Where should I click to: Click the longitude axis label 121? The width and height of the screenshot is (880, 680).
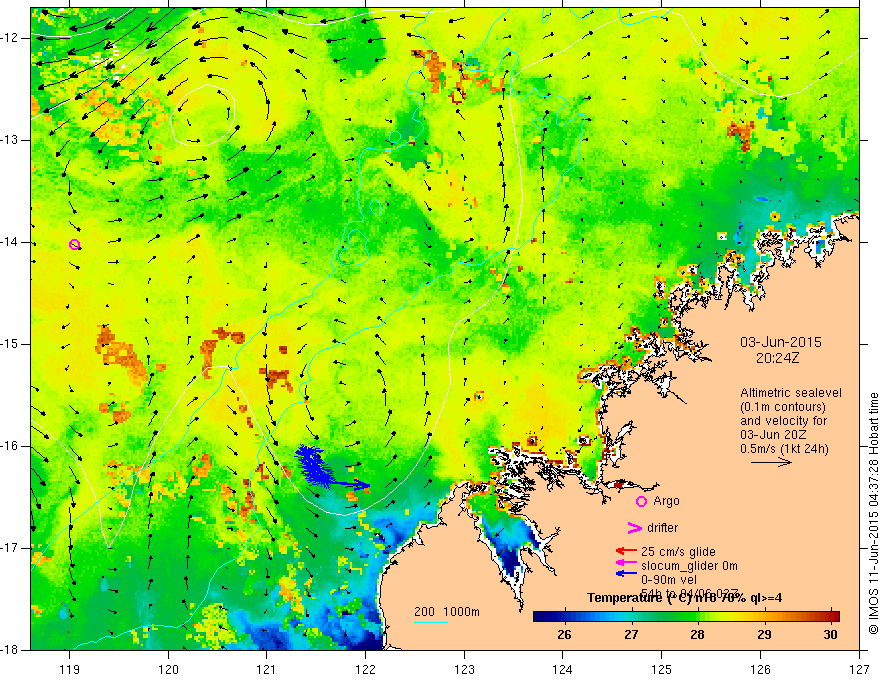point(267,669)
